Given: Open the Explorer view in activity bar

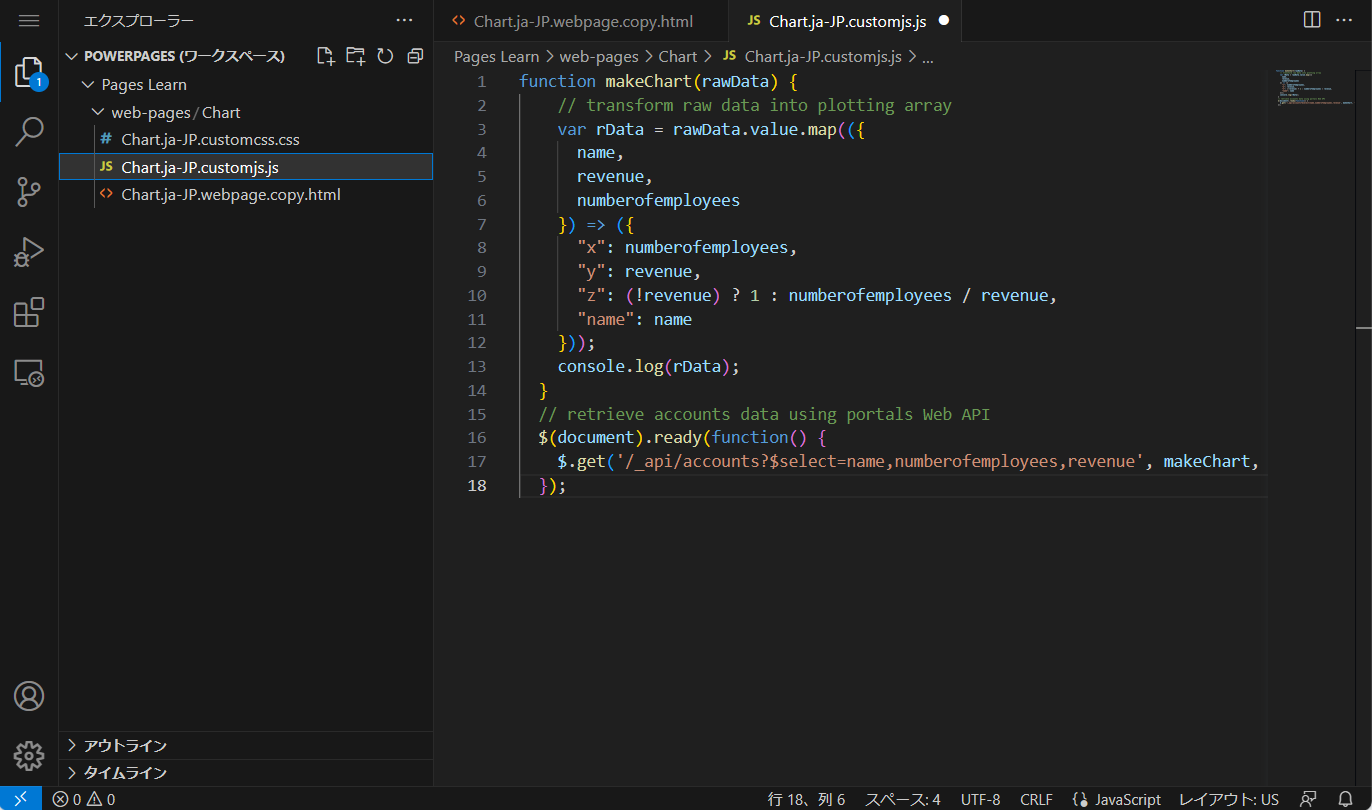Looking at the screenshot, I should tap(29, 73).
